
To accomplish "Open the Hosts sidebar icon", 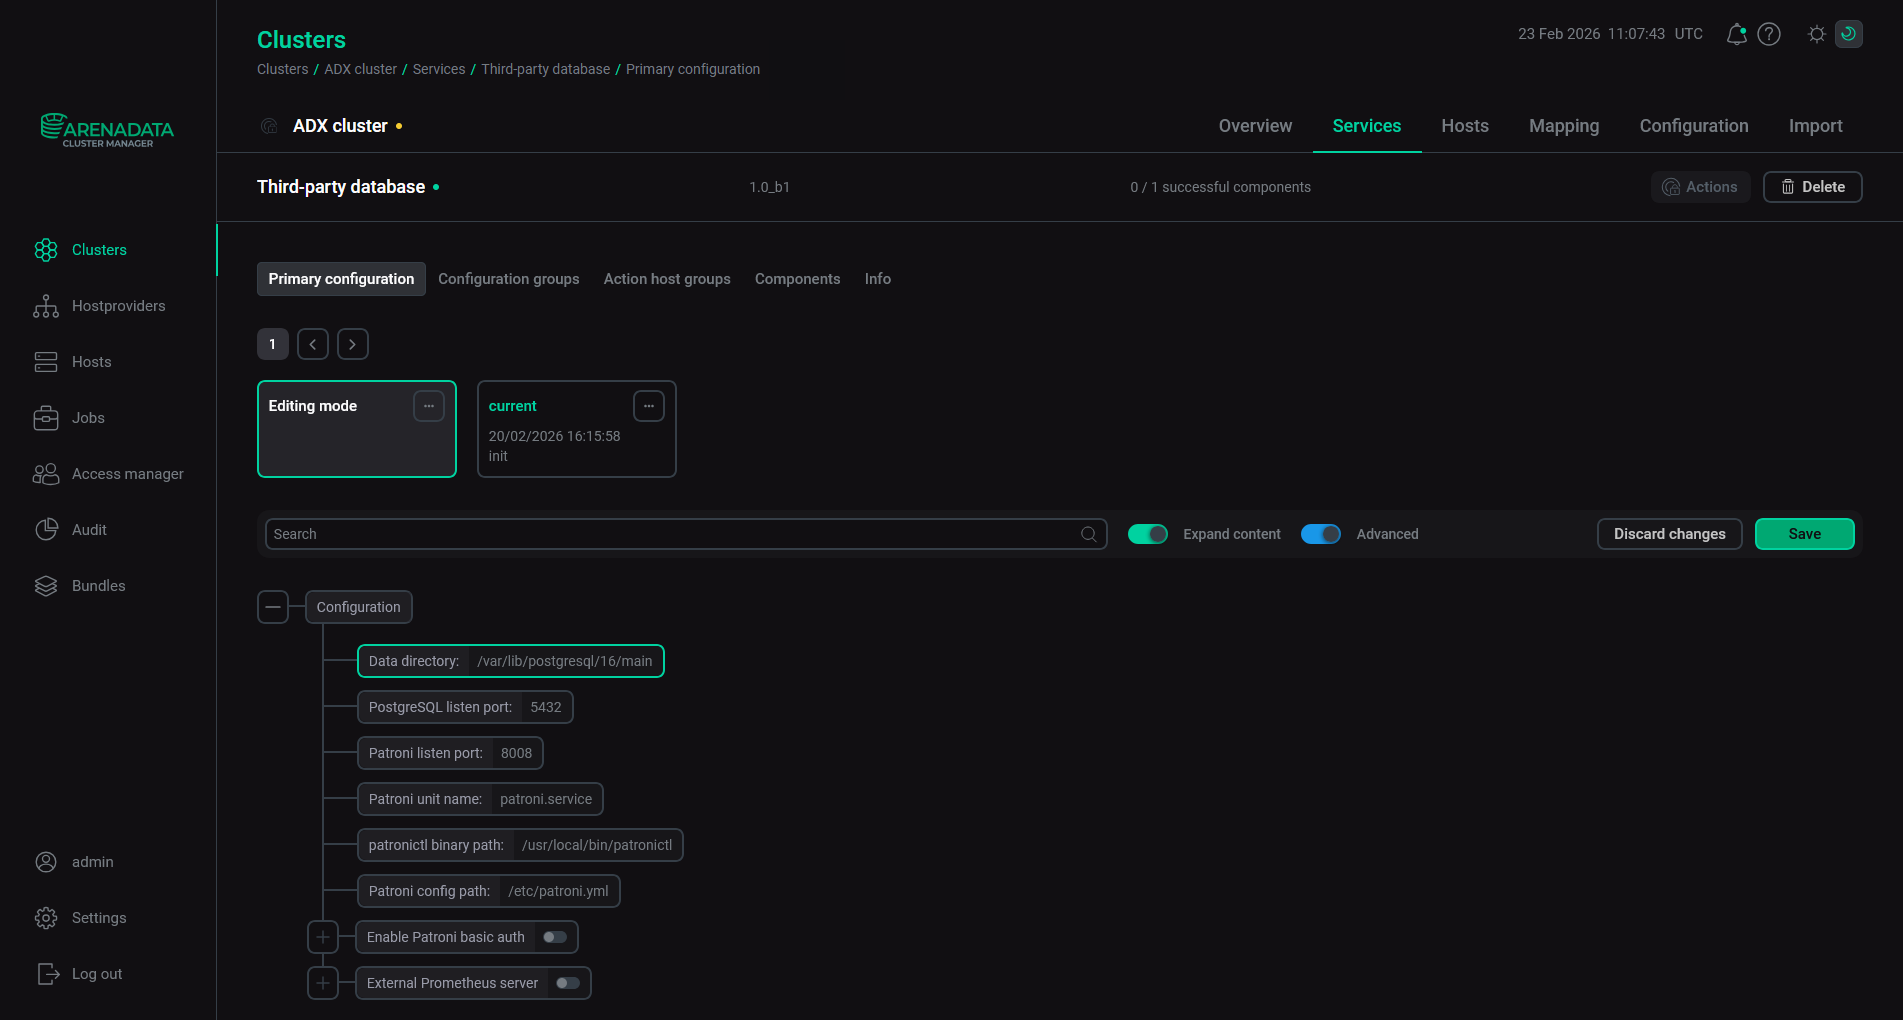I will point(46,362).
